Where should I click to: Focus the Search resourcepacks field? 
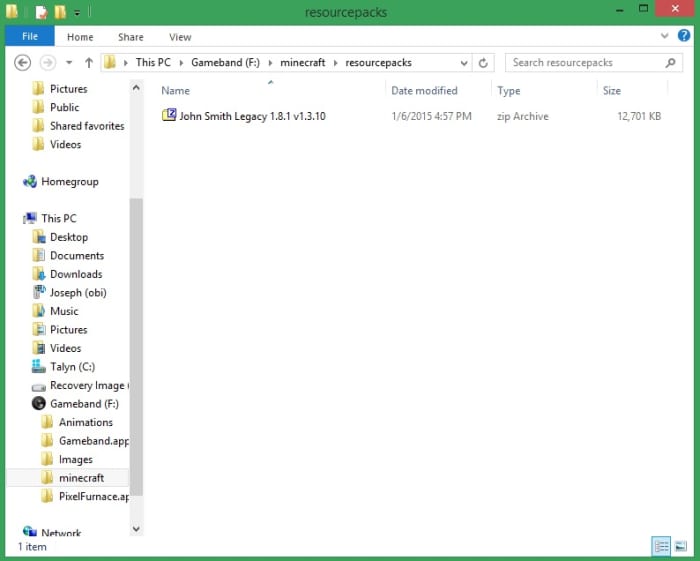click(x=593, y=62)
